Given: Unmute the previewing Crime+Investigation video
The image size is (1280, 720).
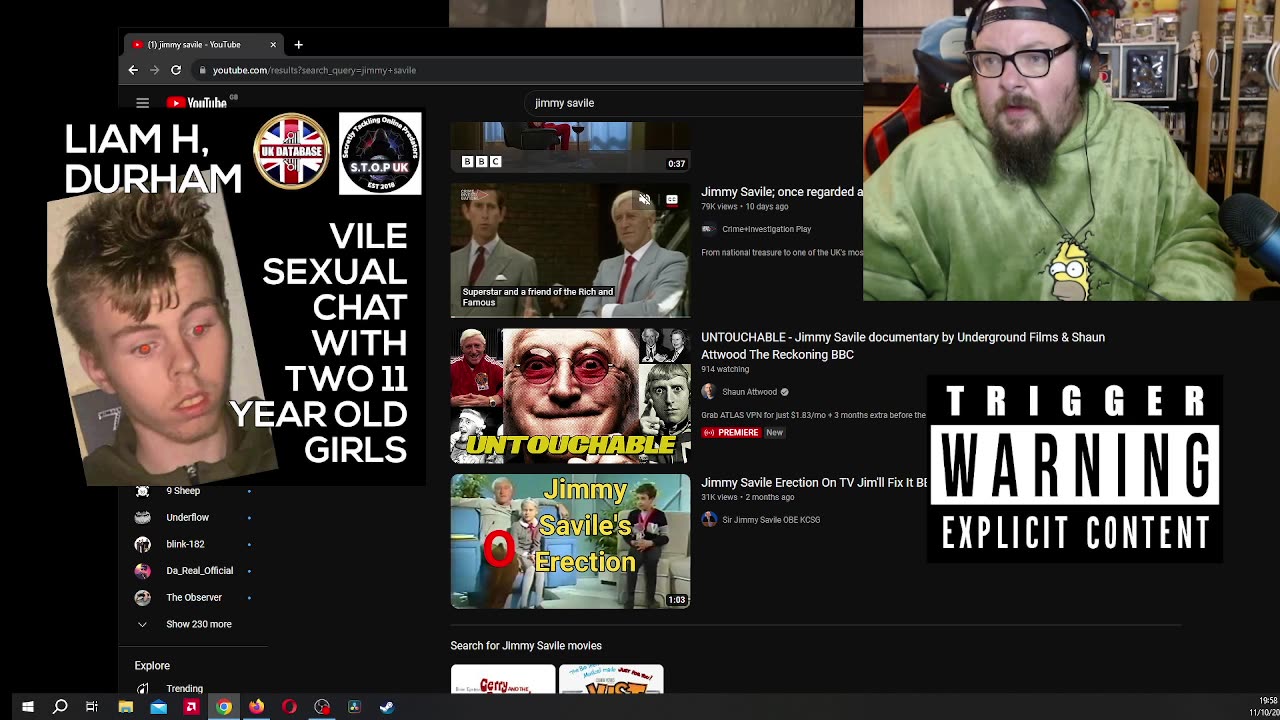Looking at the screenshot, I should (x=645, y=200).
